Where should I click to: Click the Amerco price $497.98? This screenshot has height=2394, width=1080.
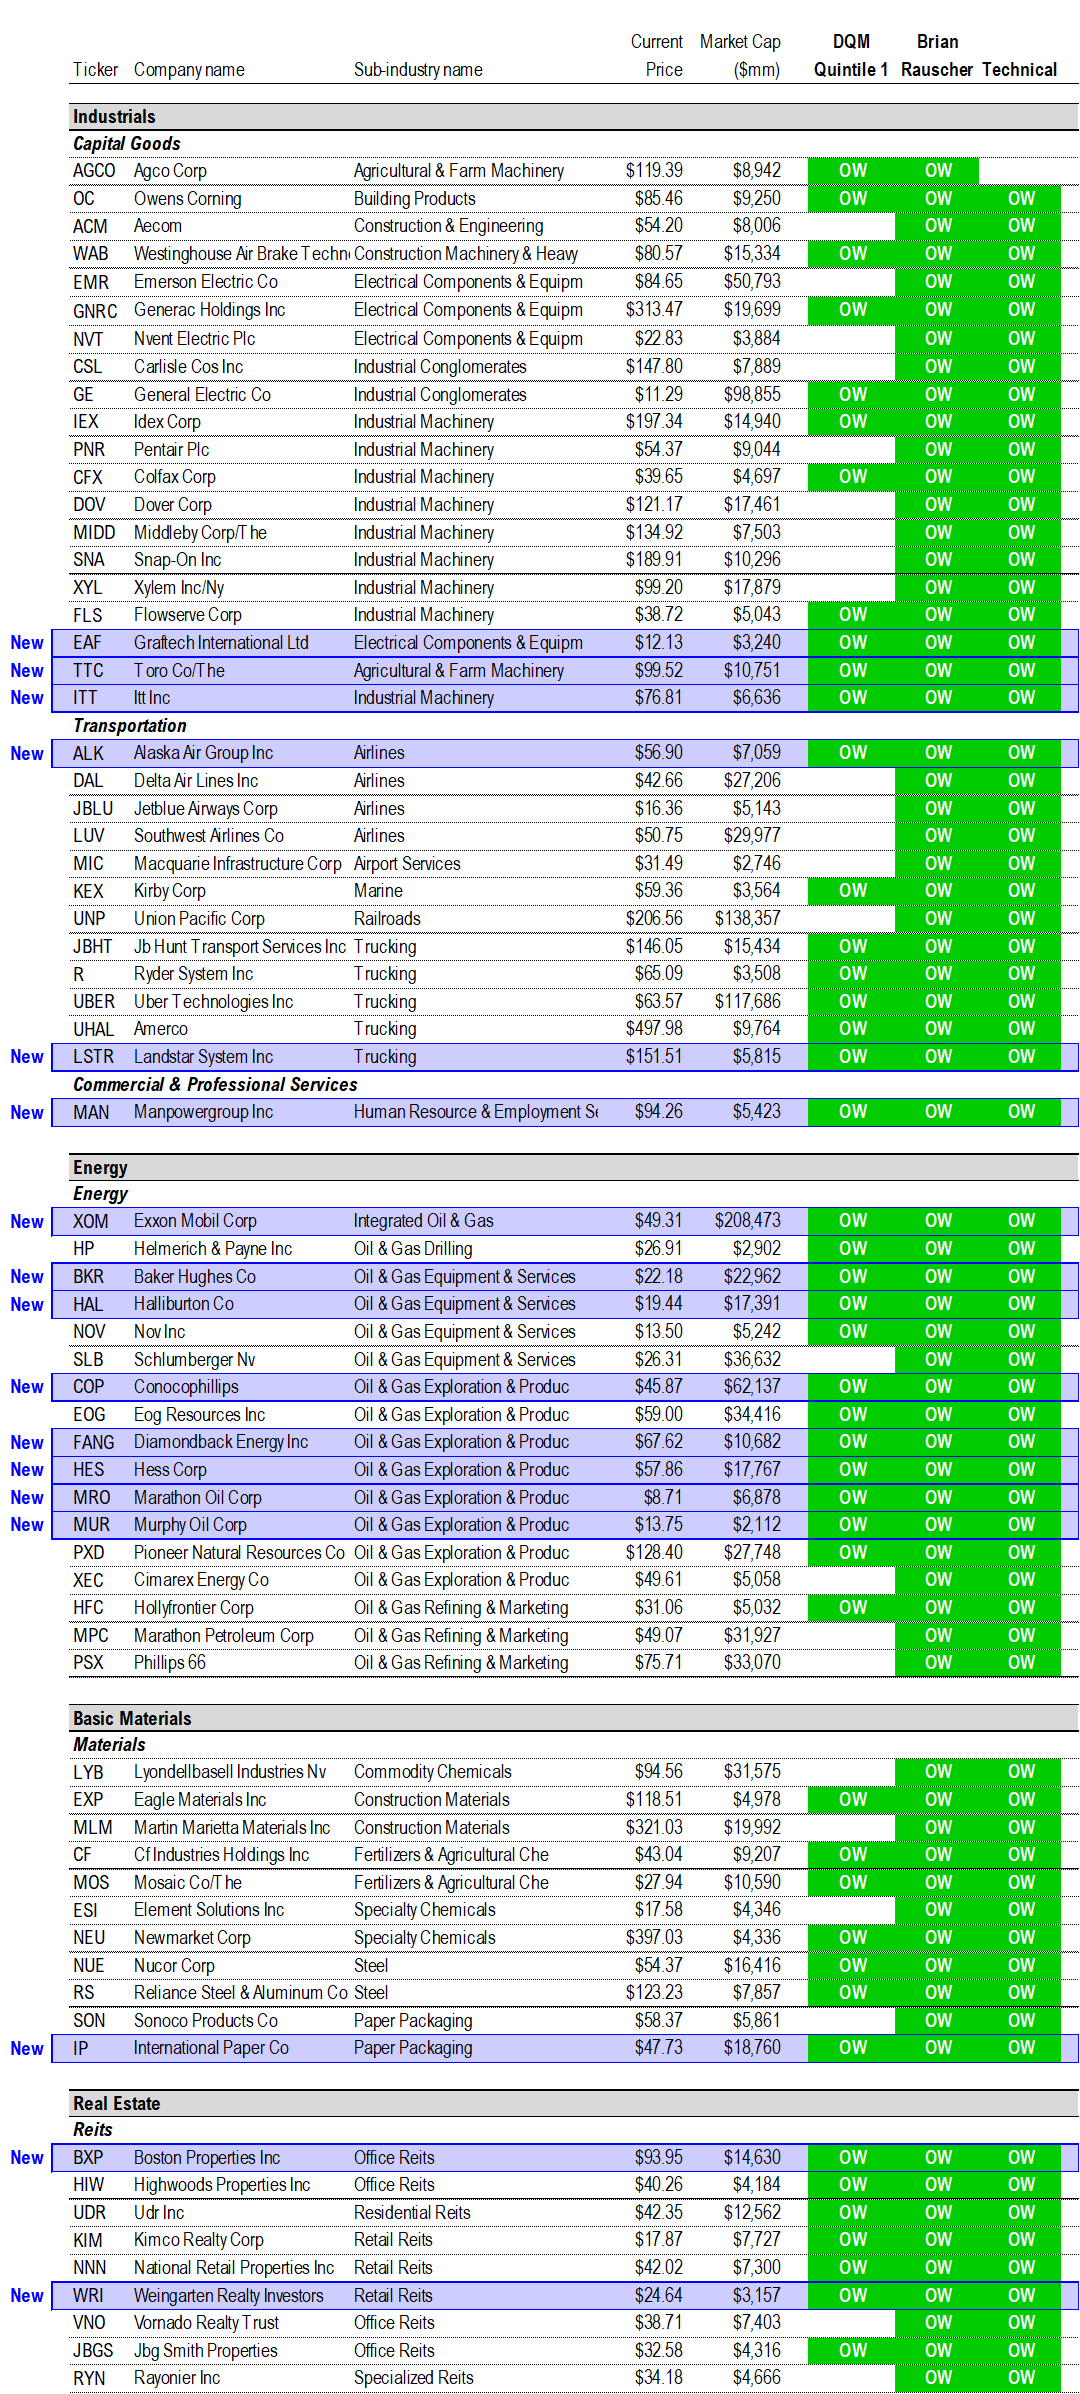click(x=654, y=1029)
